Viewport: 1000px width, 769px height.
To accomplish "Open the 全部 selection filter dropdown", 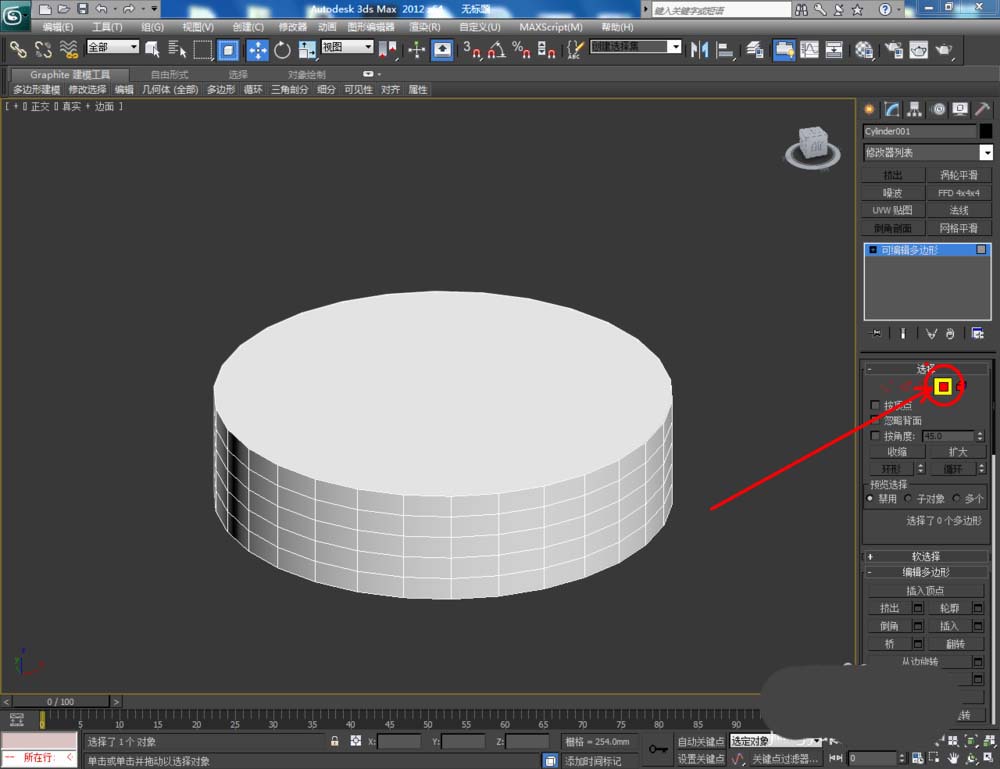I will [113, 47].
